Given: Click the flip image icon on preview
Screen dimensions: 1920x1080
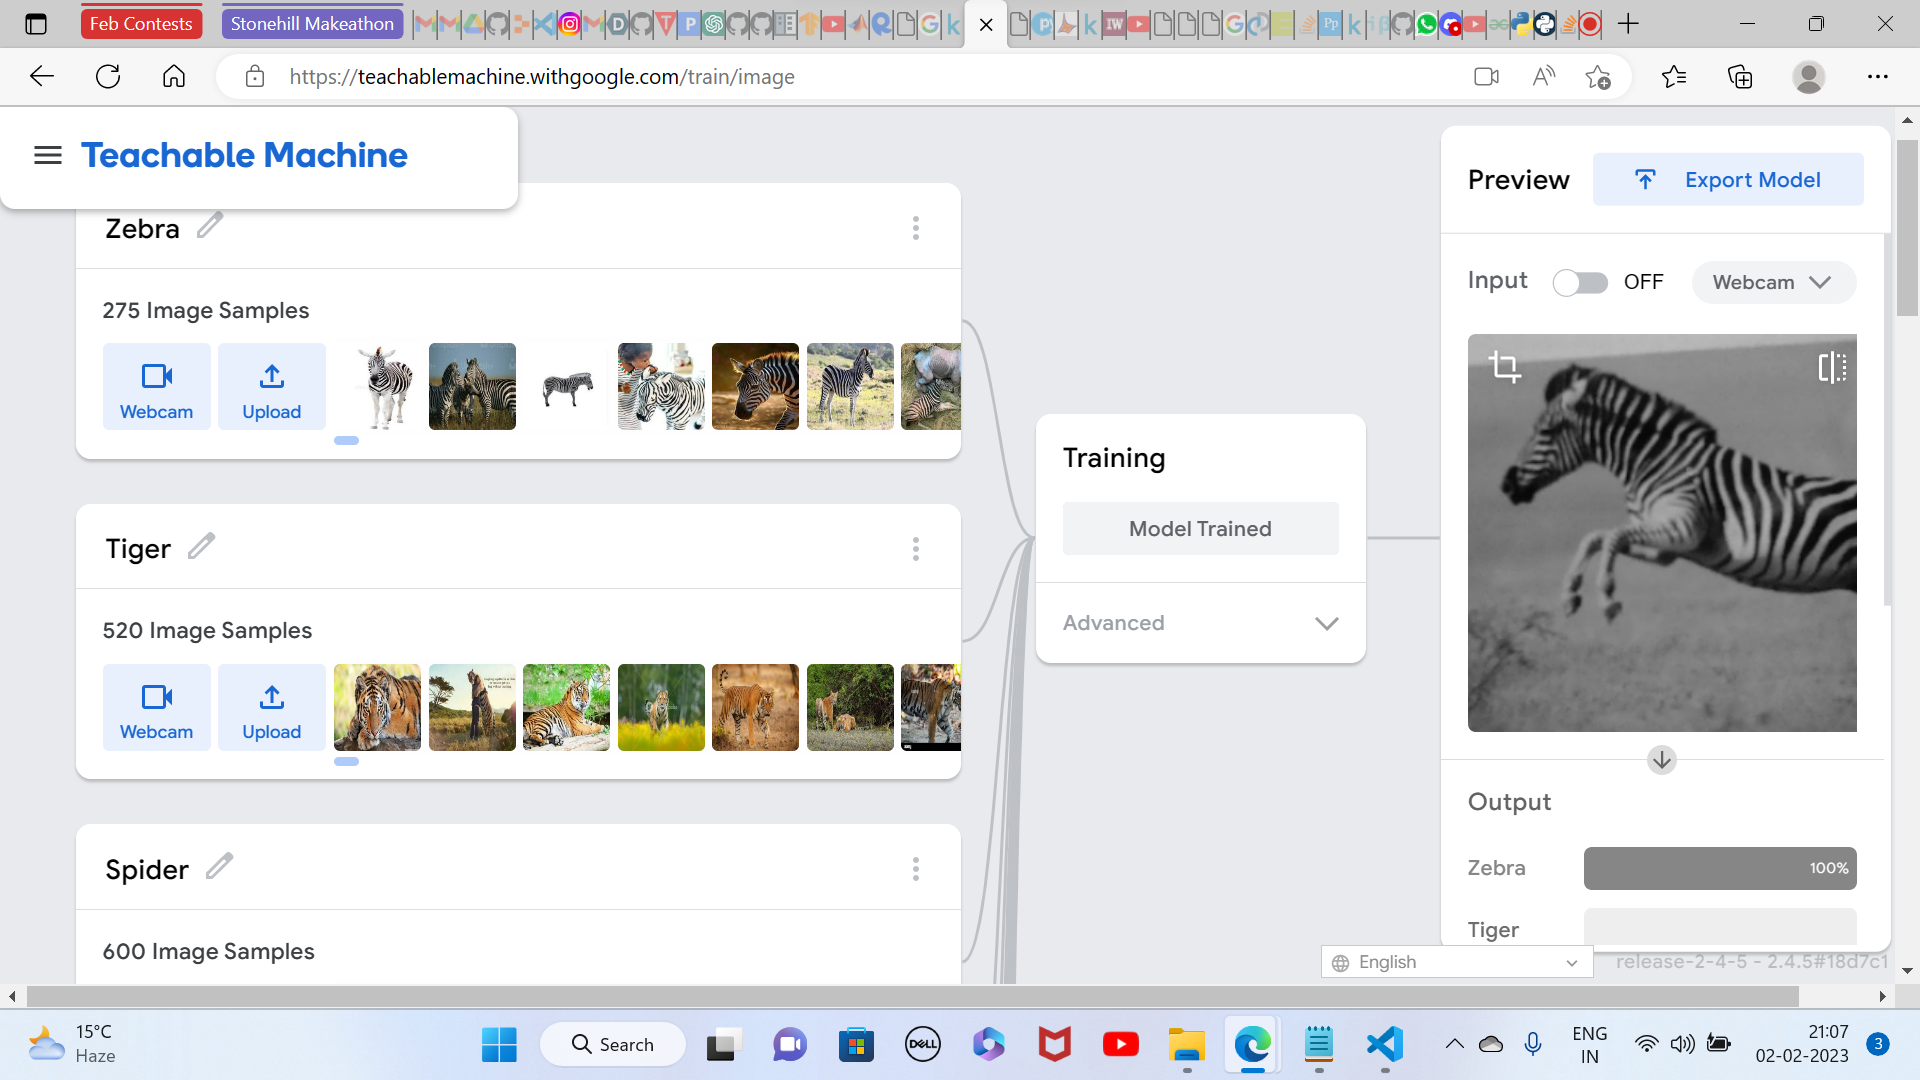Looking at the screenshot, I should [1832, 367].
